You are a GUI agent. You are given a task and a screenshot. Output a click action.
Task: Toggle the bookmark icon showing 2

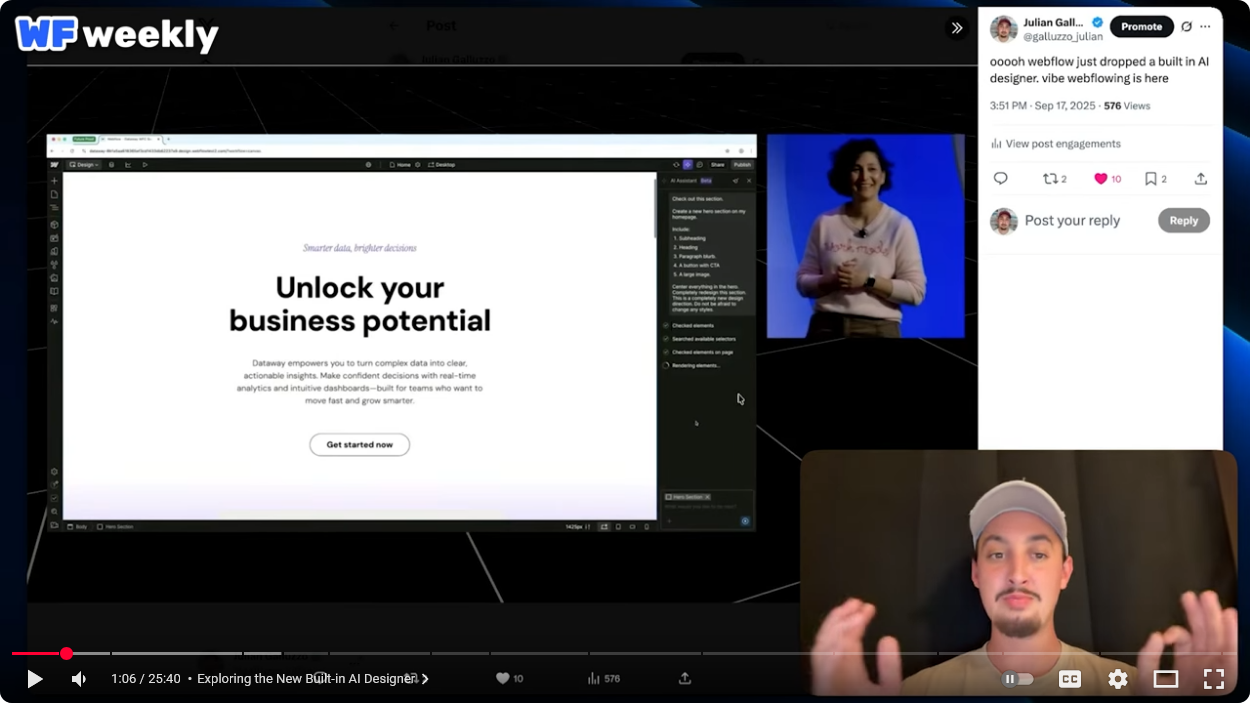(x=1156, y=179)
